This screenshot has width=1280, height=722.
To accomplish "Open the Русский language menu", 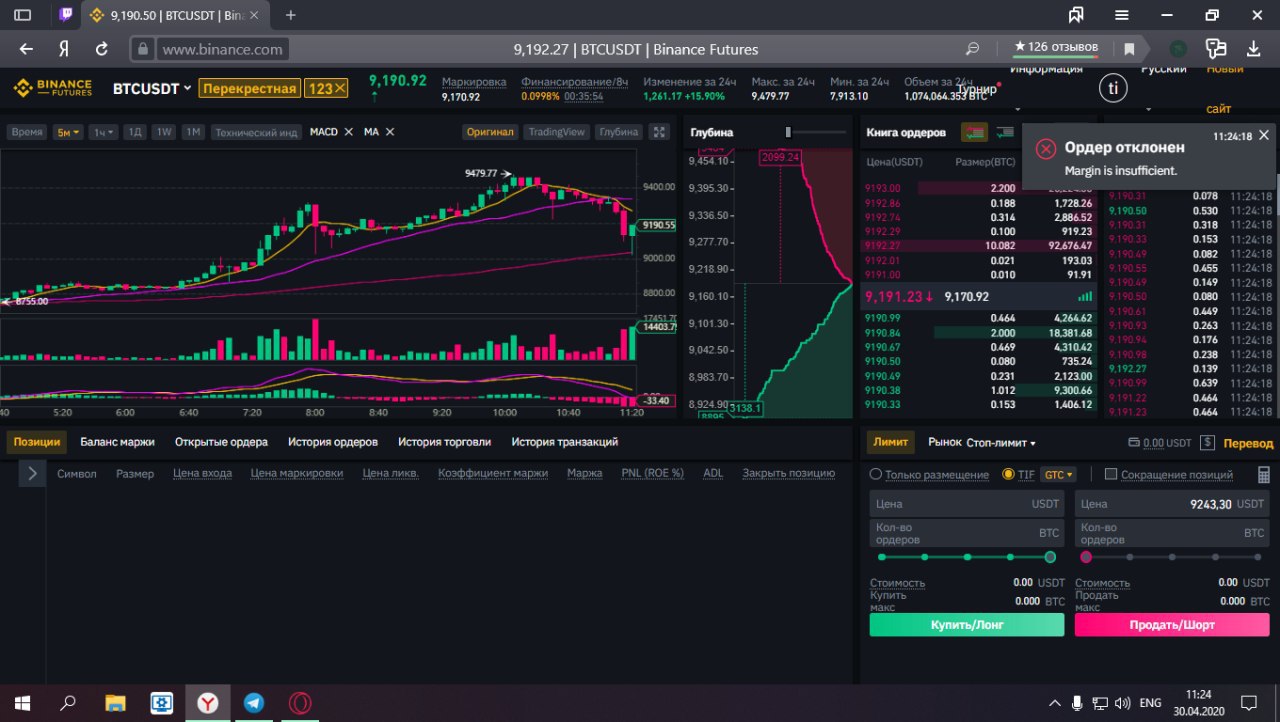I will (x=1164, y=71).
